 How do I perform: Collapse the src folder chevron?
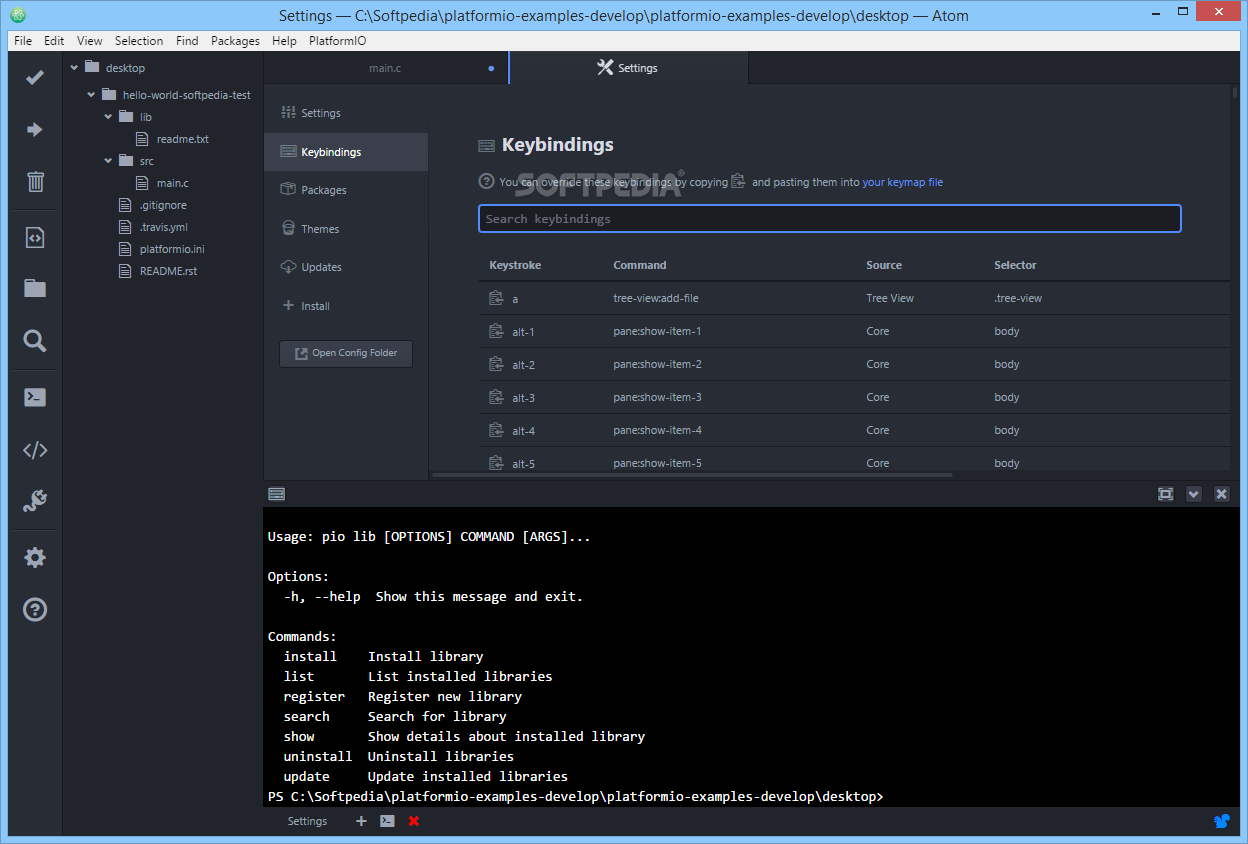[108, 161]
